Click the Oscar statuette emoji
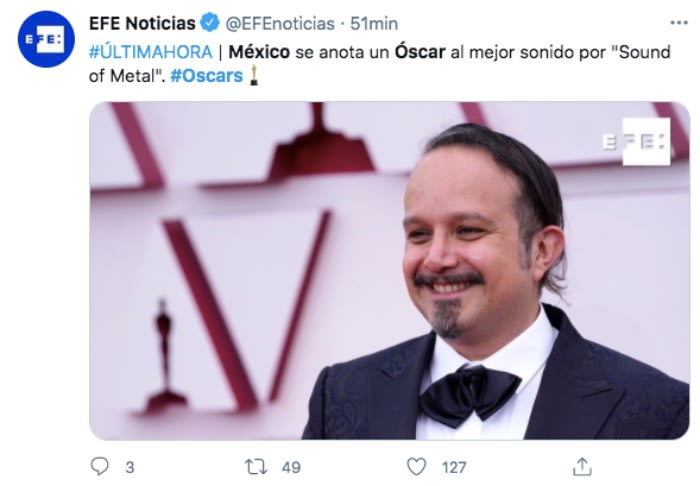 tap(254, 75)
